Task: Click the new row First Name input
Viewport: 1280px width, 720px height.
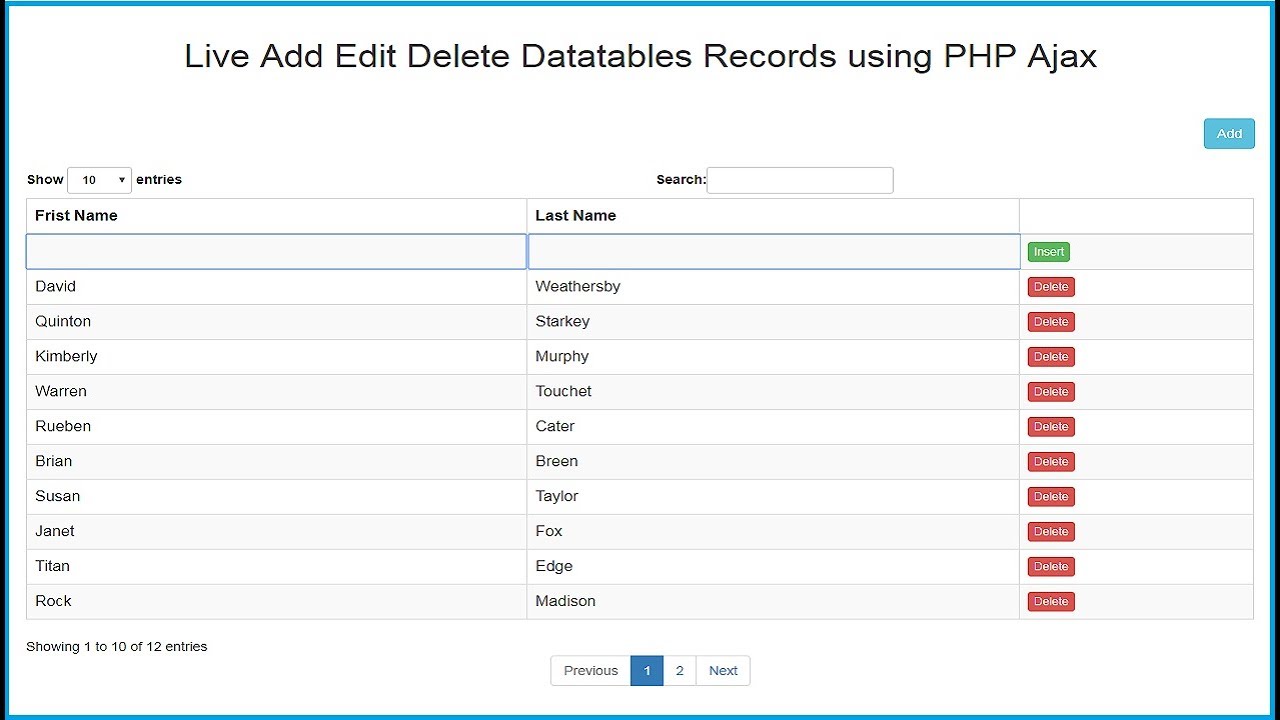Action: [x=276, y=252]
